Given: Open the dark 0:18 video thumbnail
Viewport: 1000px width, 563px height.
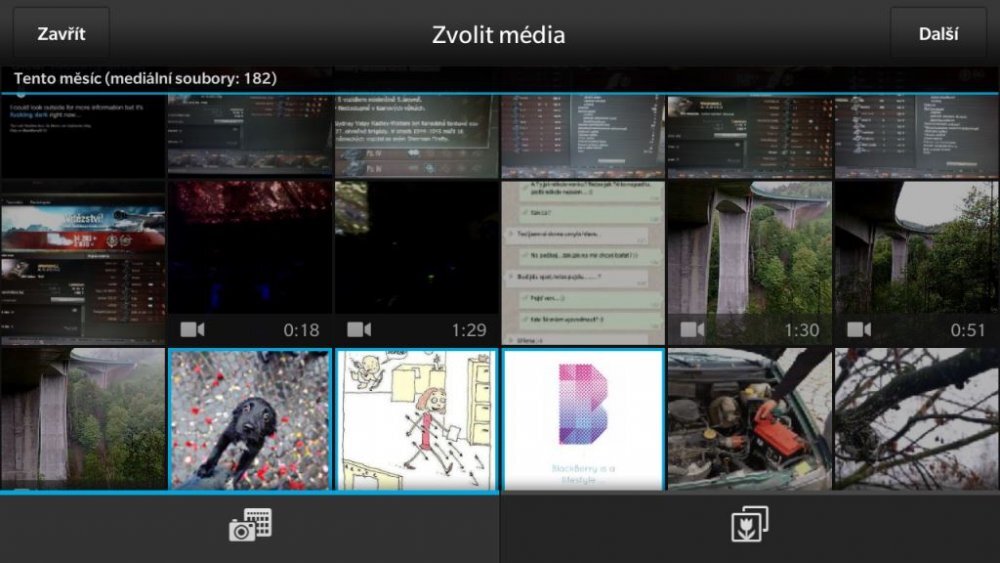Looking at the screenshot, I should (249, 250).
